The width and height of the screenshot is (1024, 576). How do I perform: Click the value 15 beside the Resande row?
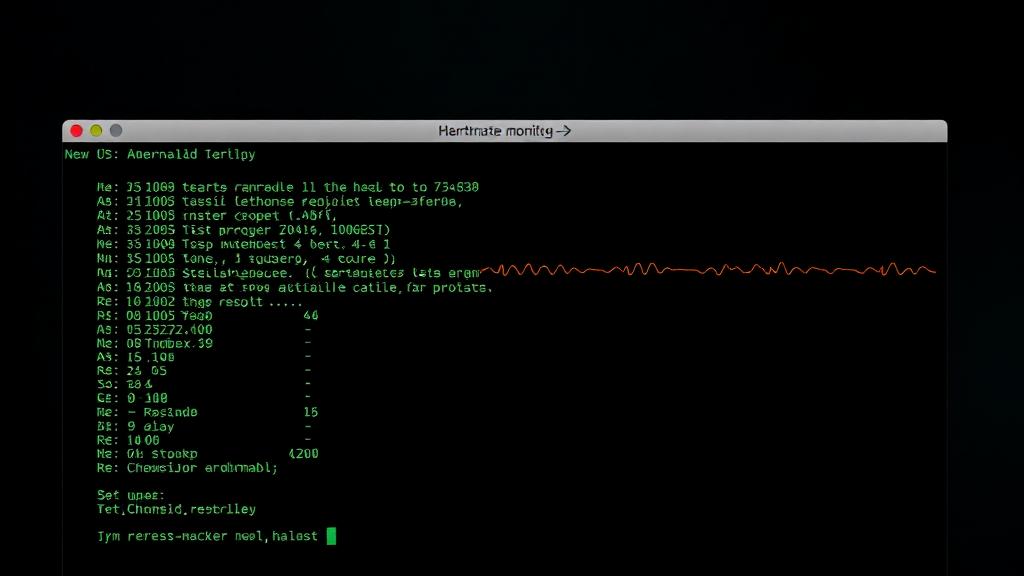(x=310, y=412)
